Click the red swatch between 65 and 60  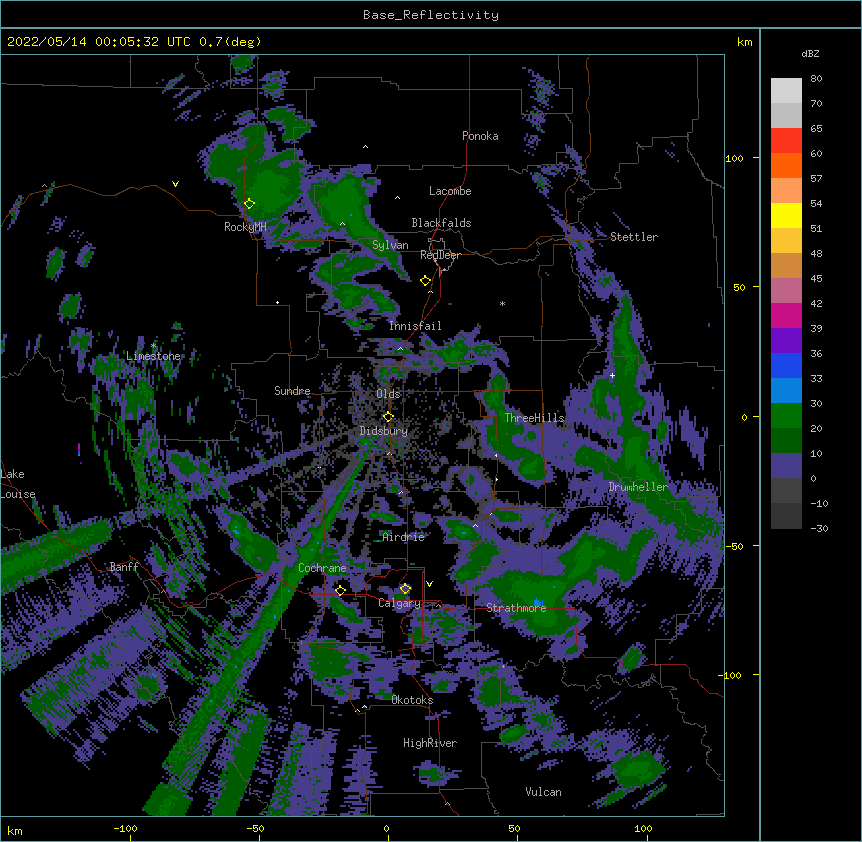click(786, 141)
